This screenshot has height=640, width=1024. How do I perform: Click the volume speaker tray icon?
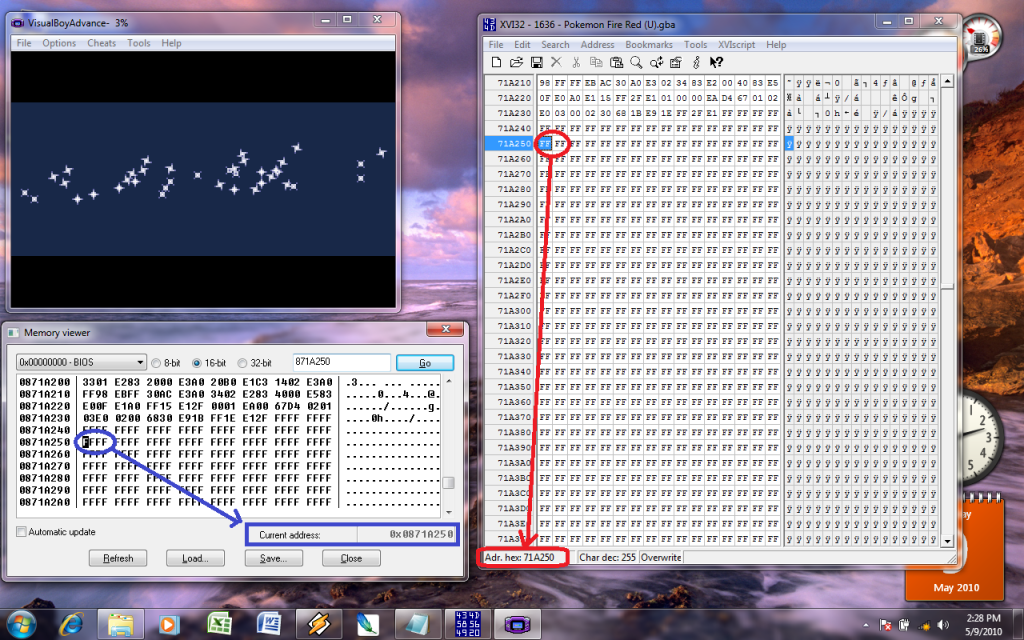pyautogui.click(x=942, y=625)
